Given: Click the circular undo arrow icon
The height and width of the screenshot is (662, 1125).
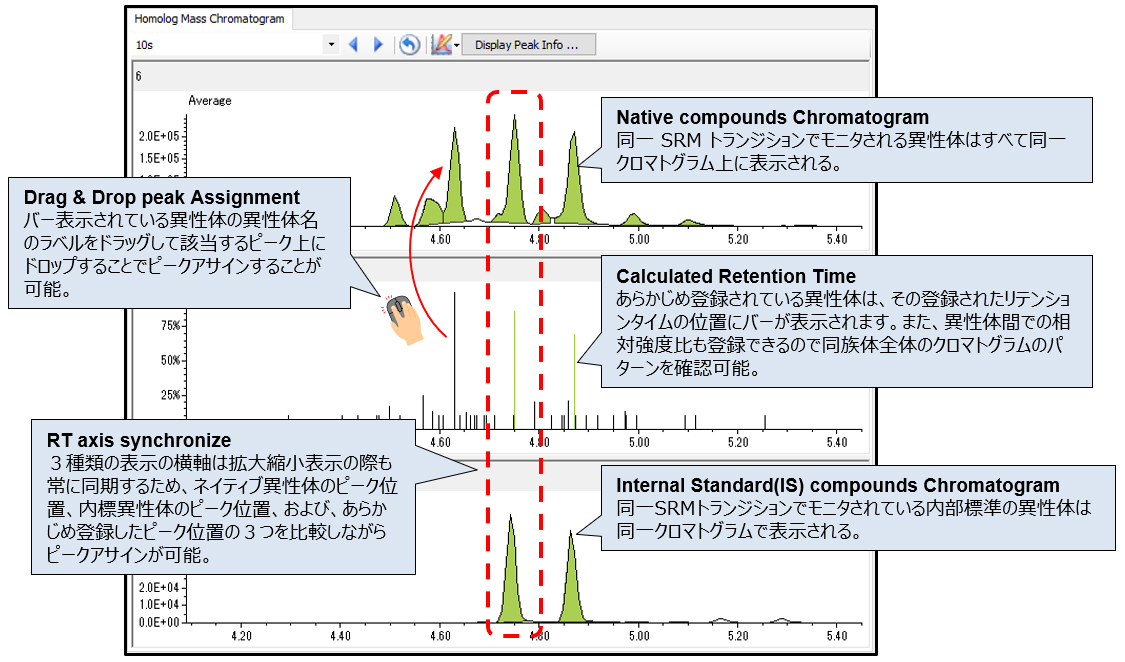Looking at the screenshot, I should coord(408,45).
